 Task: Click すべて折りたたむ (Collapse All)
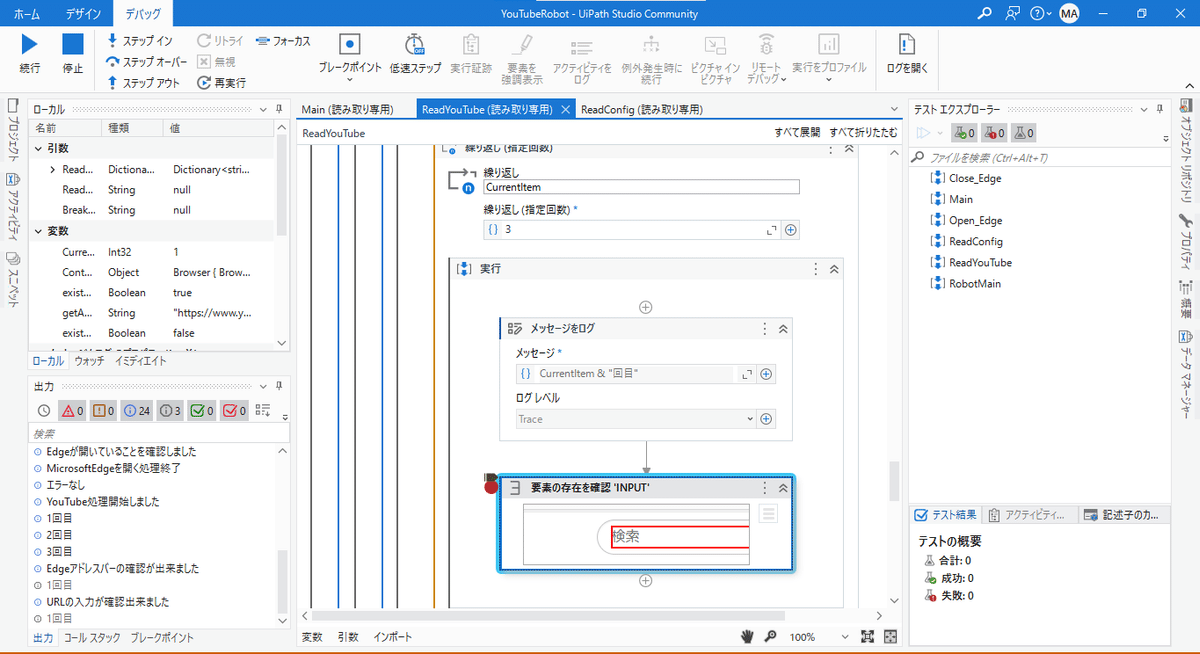pyautogui.click(x=863, y=133)
